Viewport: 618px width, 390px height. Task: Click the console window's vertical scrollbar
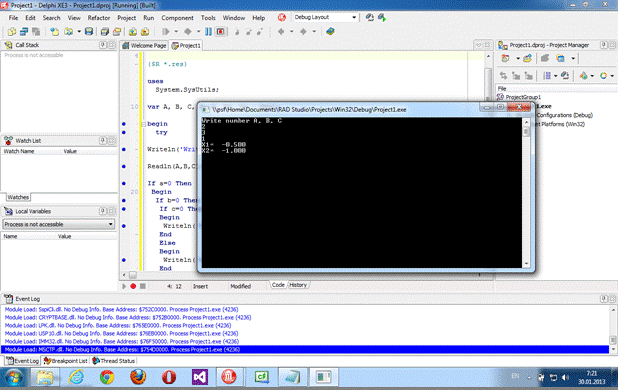click(526, 193)
